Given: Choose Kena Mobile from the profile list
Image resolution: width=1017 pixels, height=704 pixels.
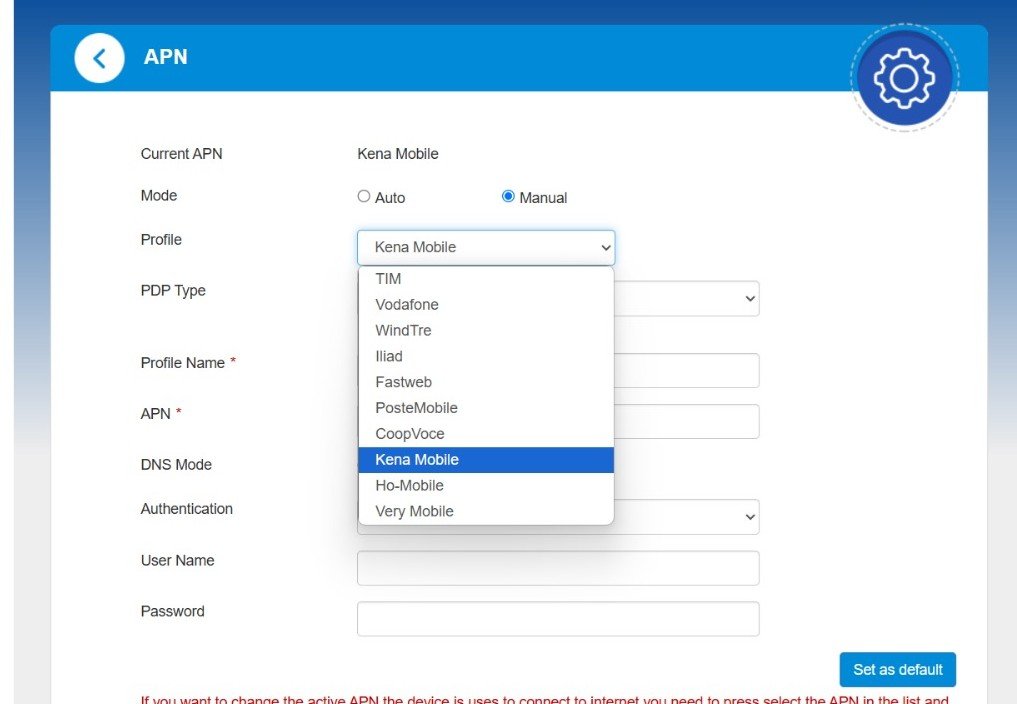Looking at the screenshot, I should coord(486,460).
